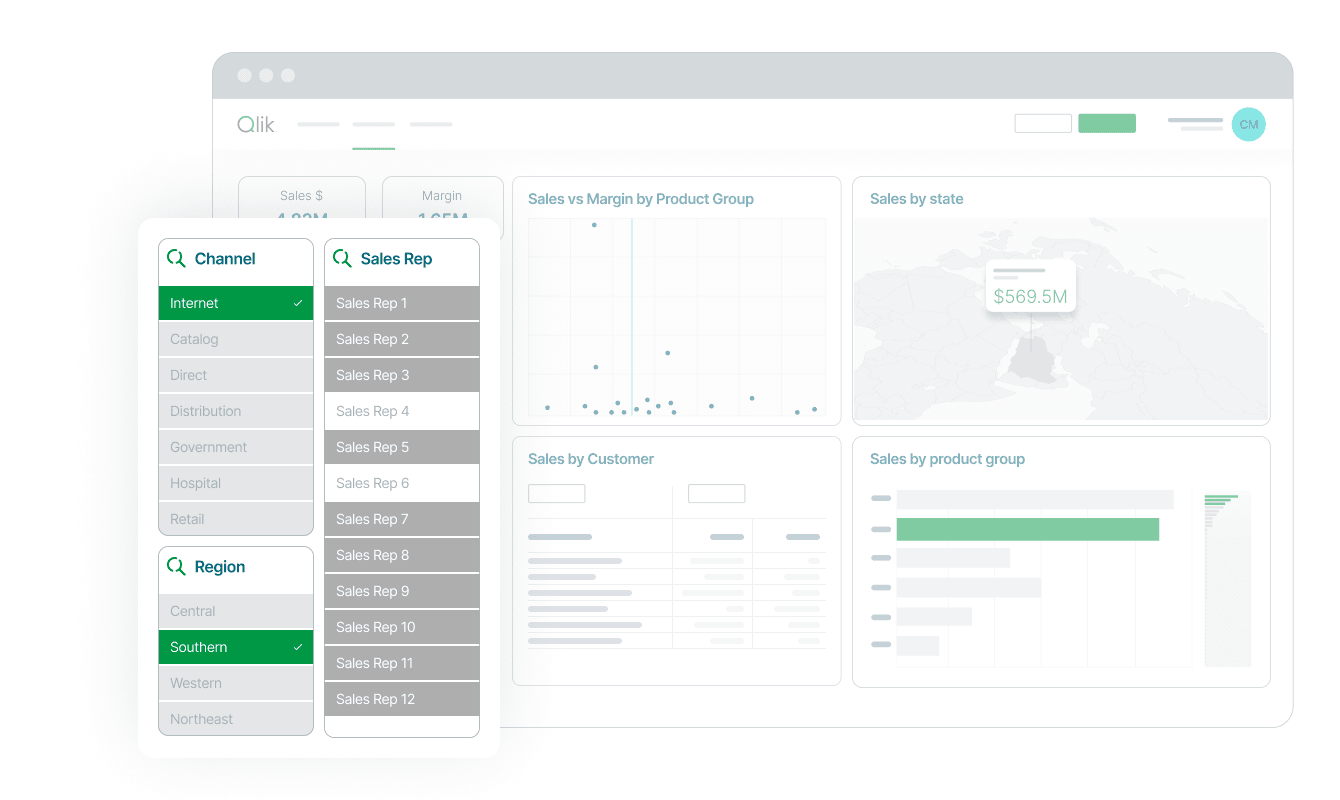Screen dimensions: 1340x800
Task: Select Sales Rep 4 in the filter list
Action: 401,411
